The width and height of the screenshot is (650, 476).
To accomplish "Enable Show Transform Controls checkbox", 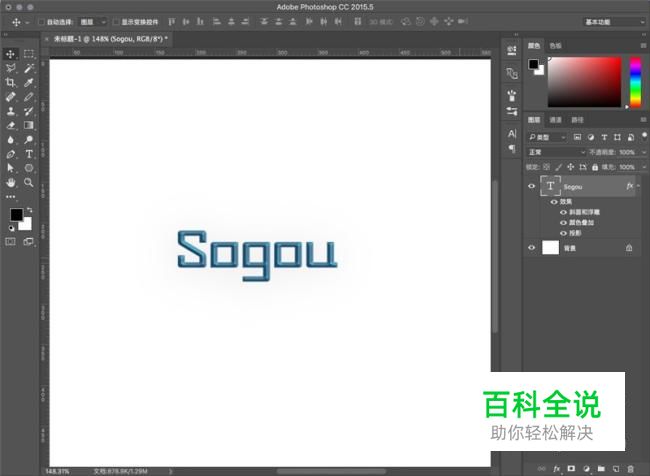I will pos(116,22).
